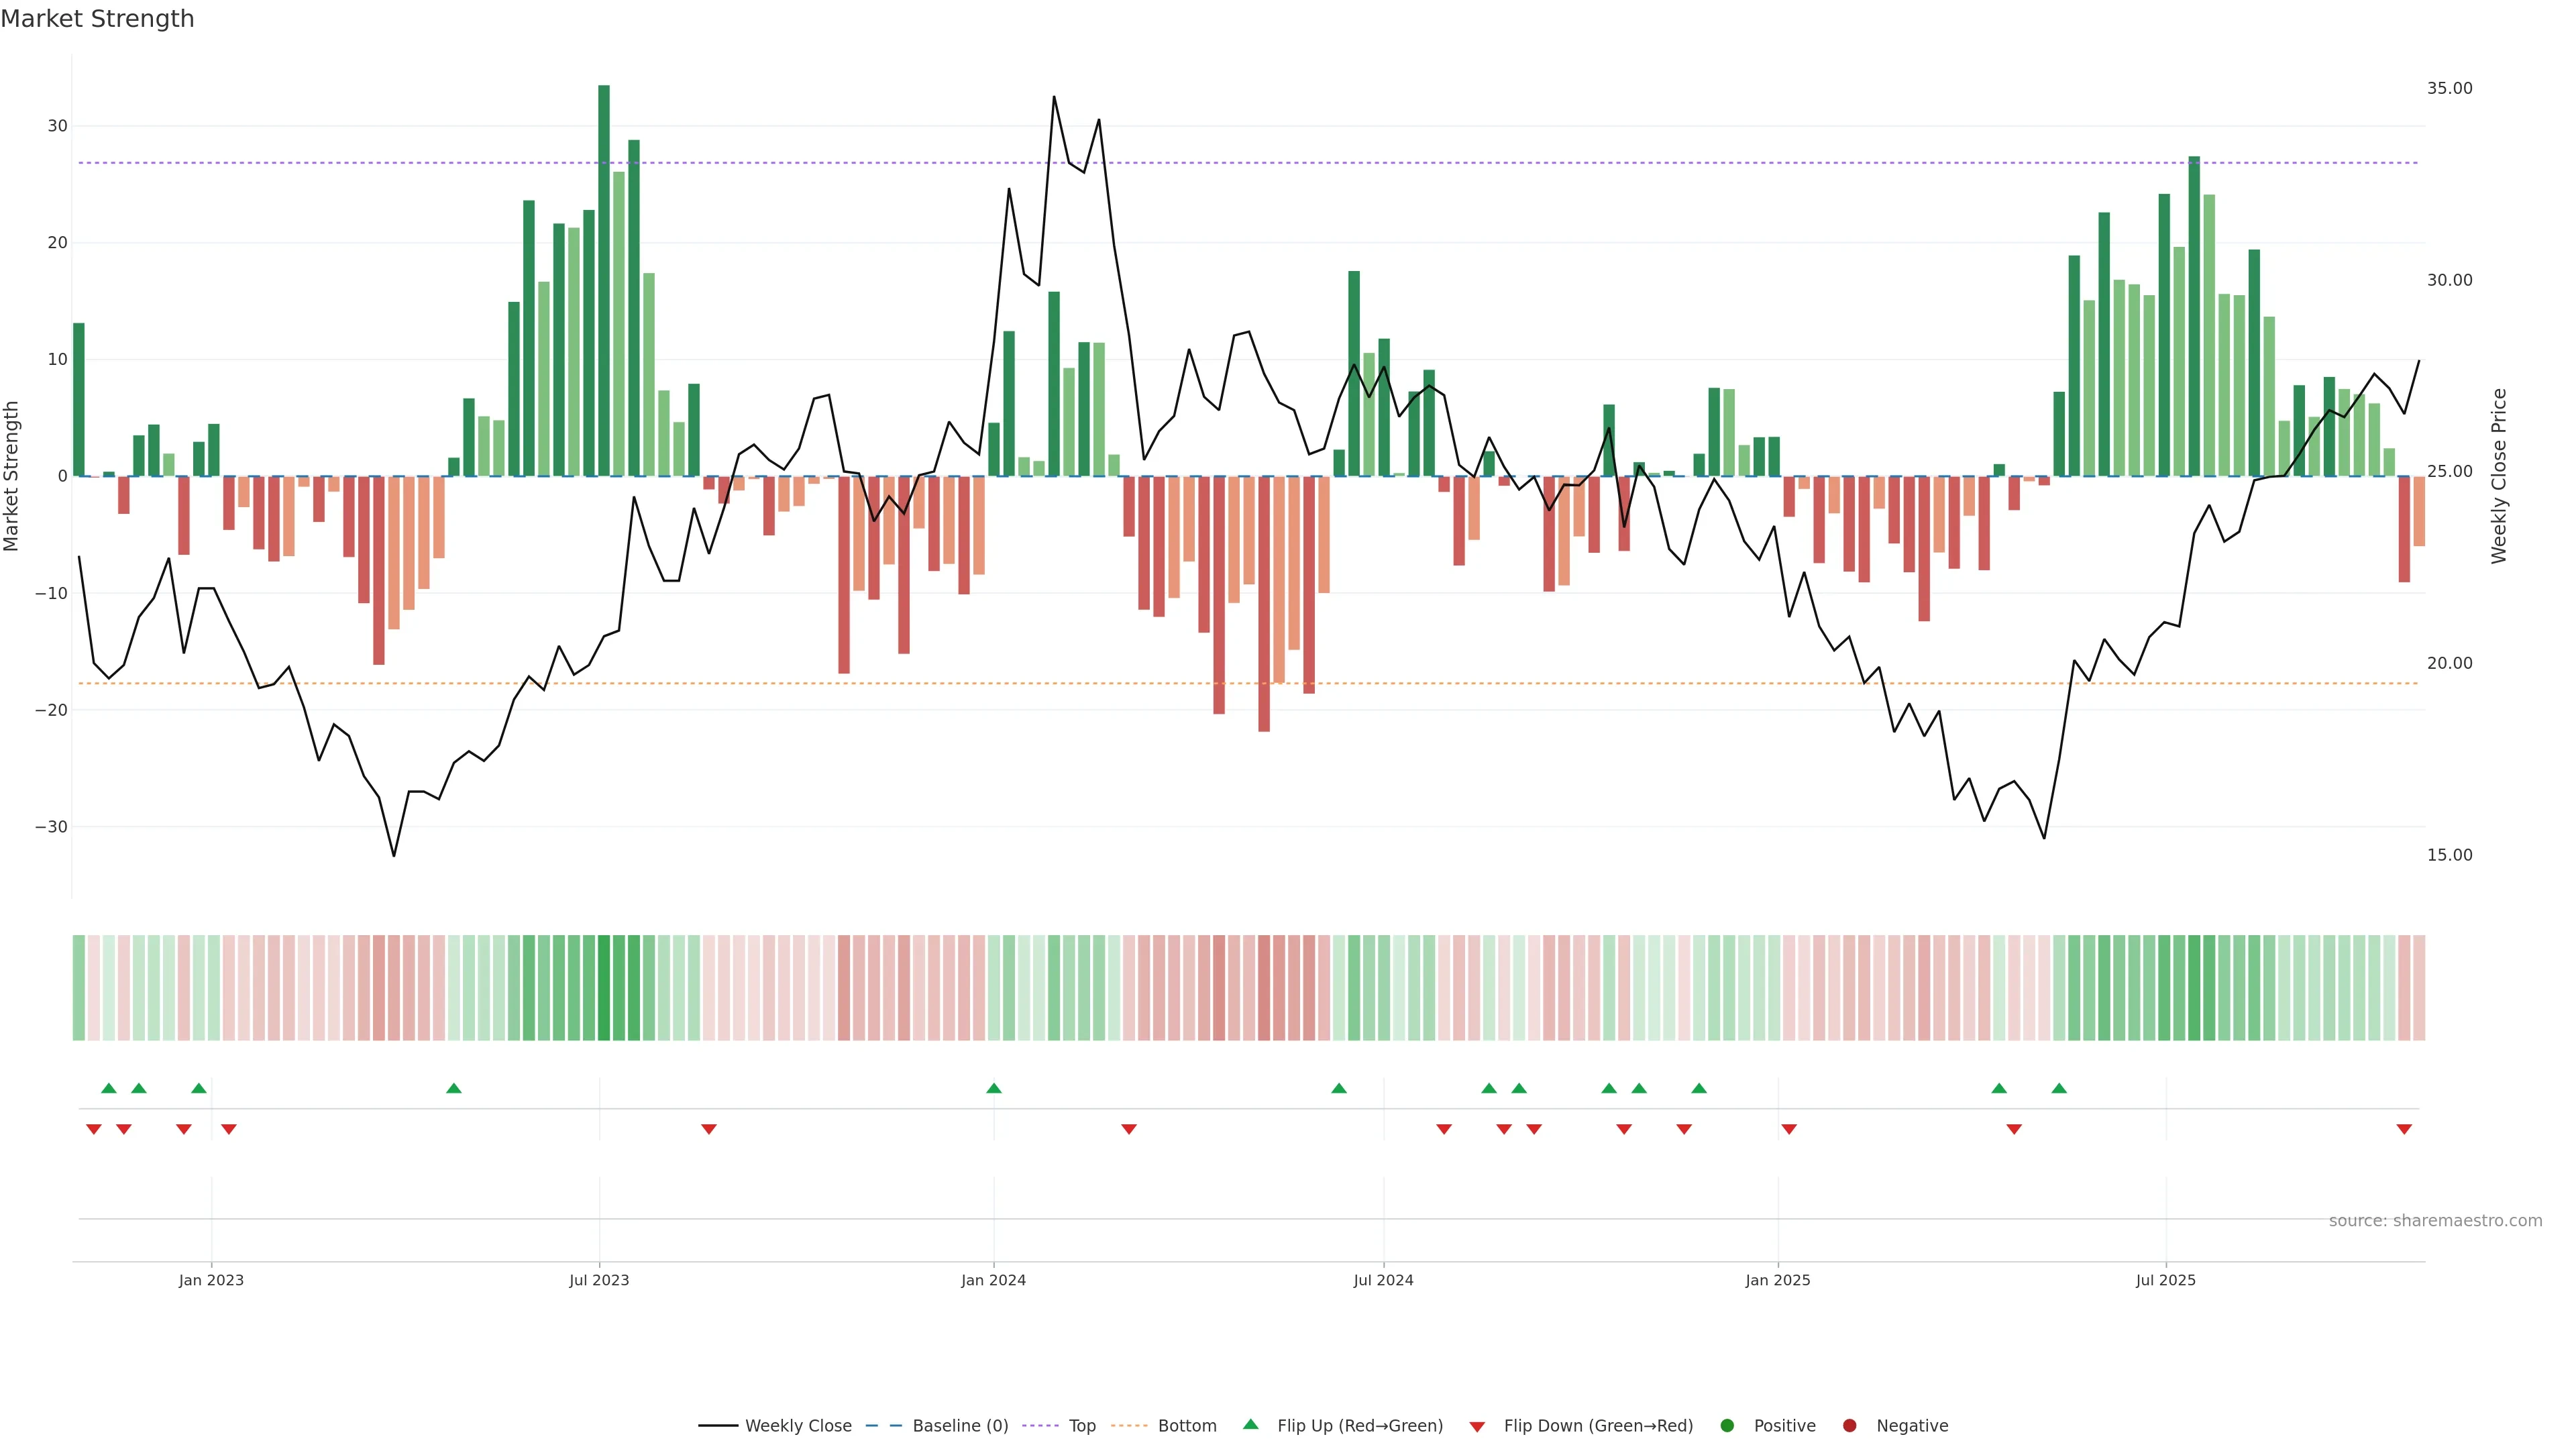Click the Jan 2025 x-axis label
This screenshot has height=1449, width=2576.
pos(1777,1280)
